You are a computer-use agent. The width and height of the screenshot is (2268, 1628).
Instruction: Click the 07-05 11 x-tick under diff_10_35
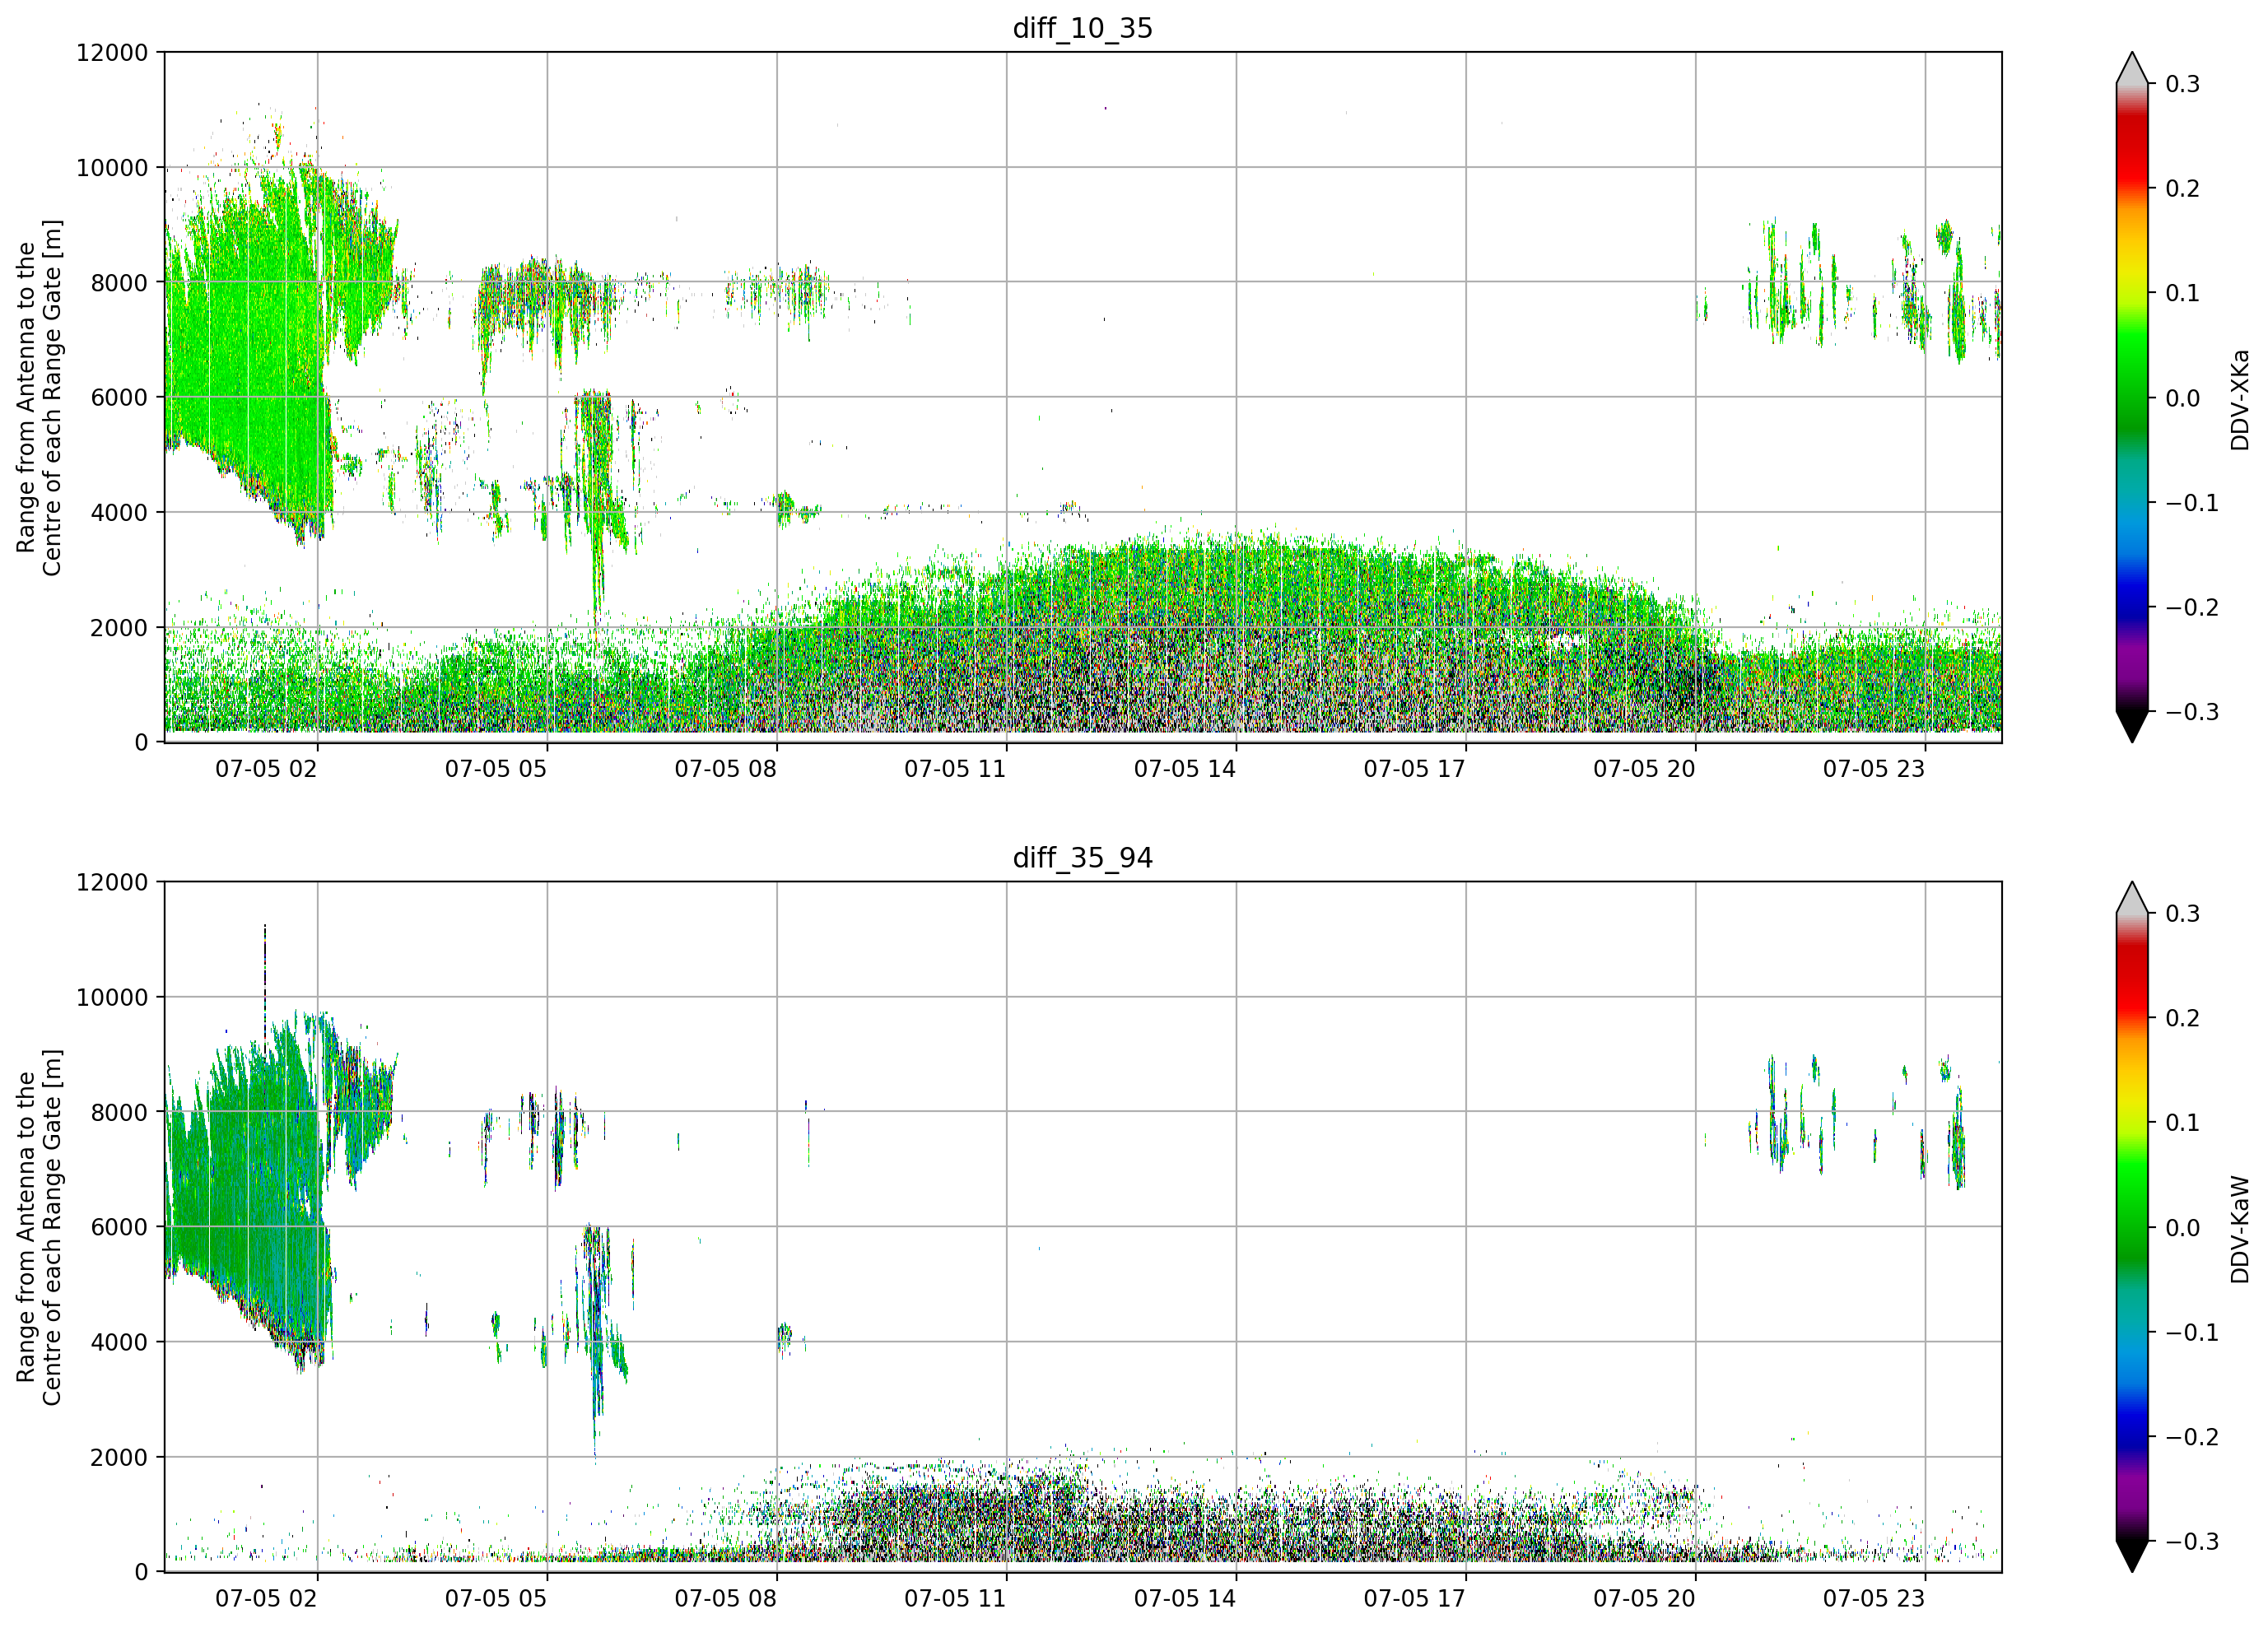[x=955, y=769]
